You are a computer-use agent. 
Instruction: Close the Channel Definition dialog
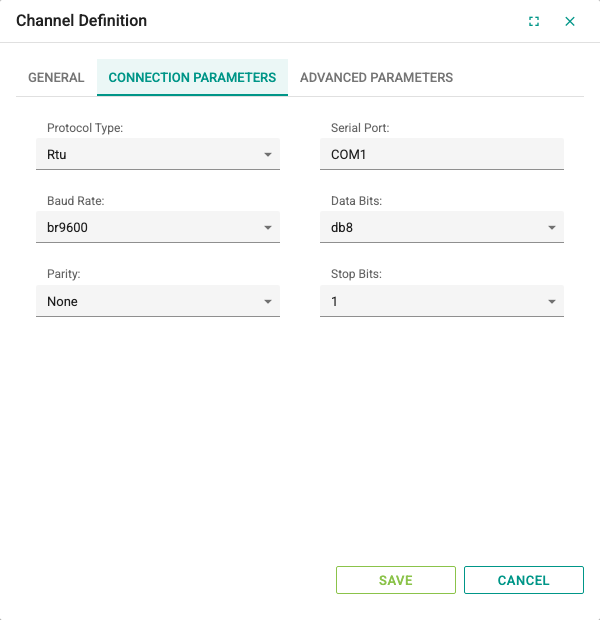tap(570, 21)
